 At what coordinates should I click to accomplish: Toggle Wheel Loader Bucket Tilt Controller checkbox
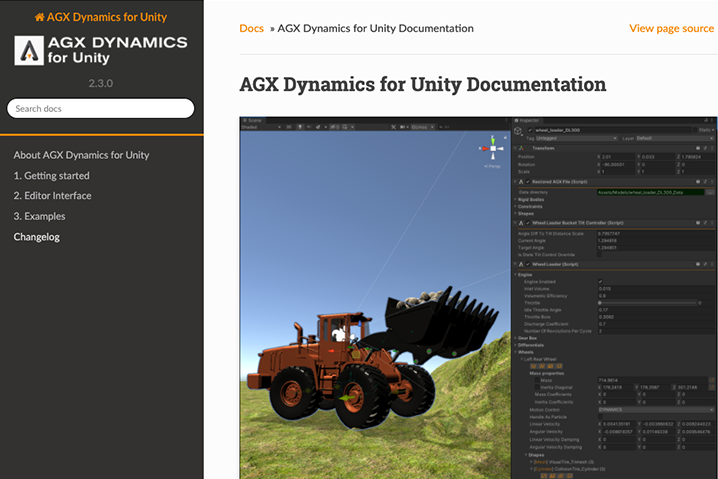coord(528,223)
